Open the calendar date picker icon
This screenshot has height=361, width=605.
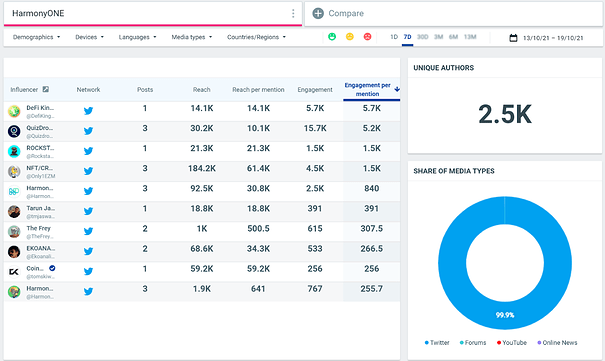coord(513,38)
